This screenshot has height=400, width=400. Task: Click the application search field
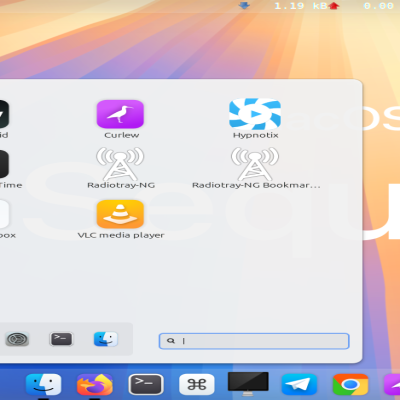(x=254, y=341)
